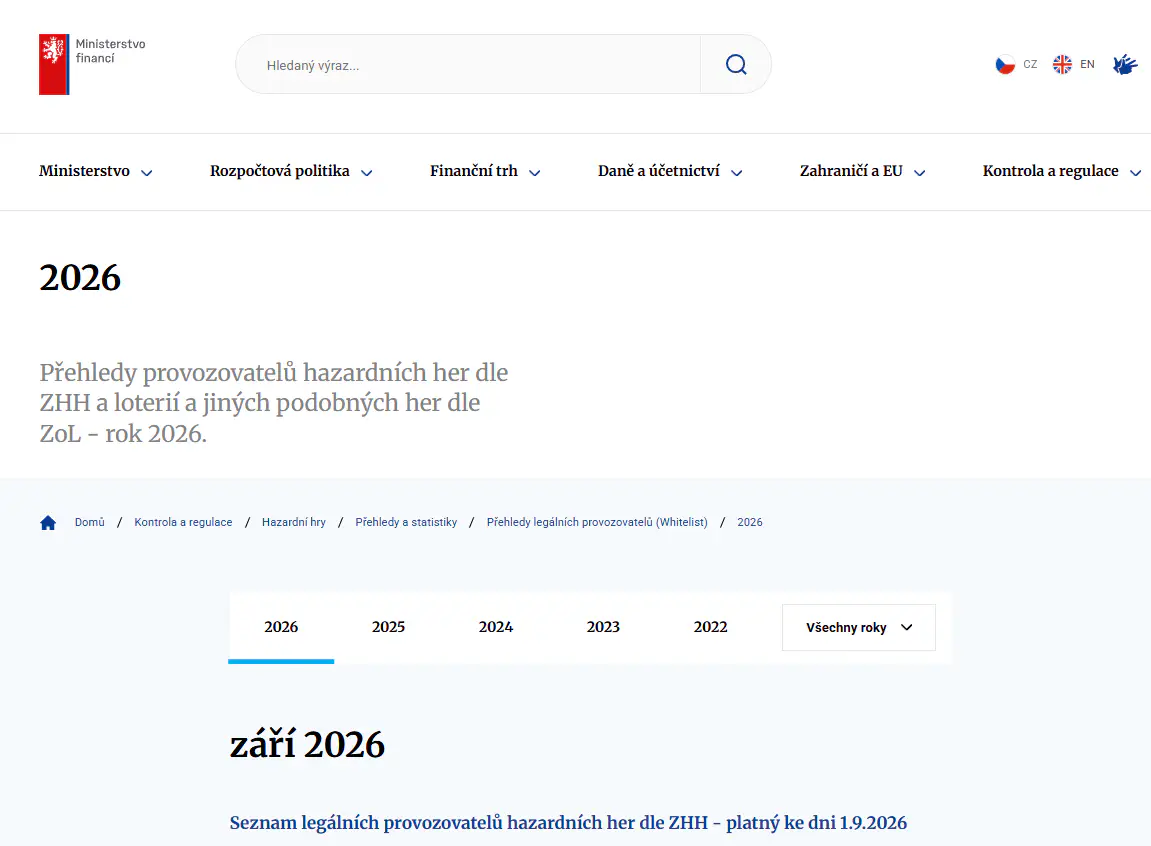The image size is (1151, 846).
Task: Expand the Kontrola a regulace menu
Action: point(1062,171)
